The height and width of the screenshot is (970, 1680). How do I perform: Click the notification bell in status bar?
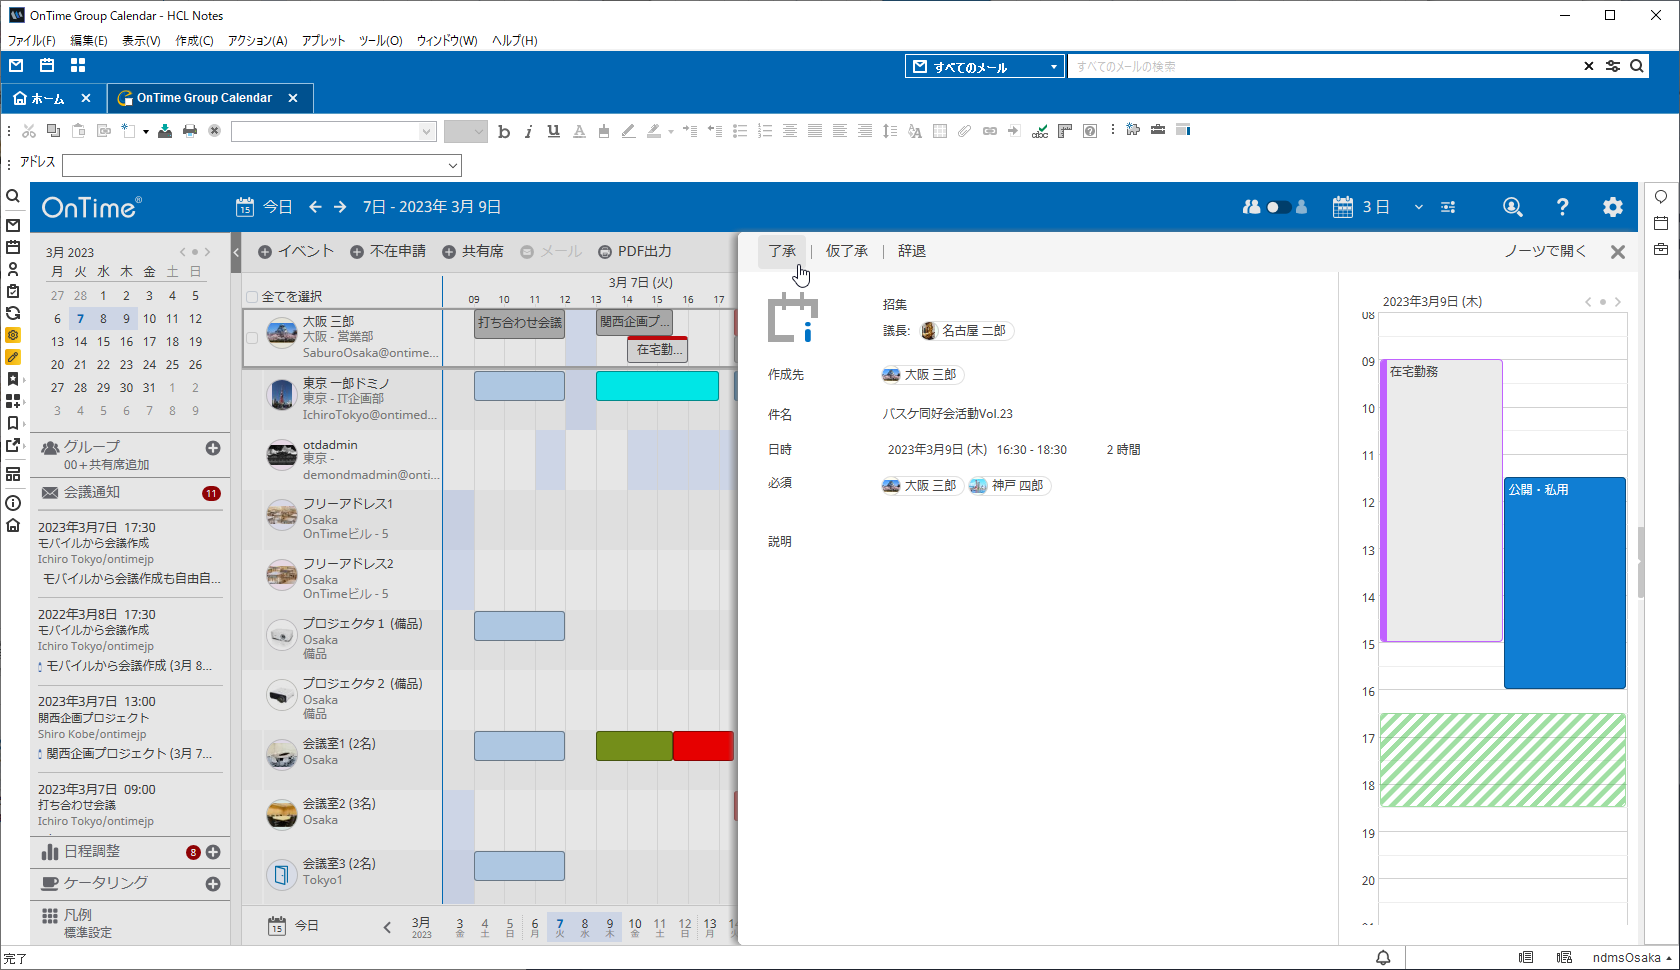pyautogui.click(x=1383, y=958)
